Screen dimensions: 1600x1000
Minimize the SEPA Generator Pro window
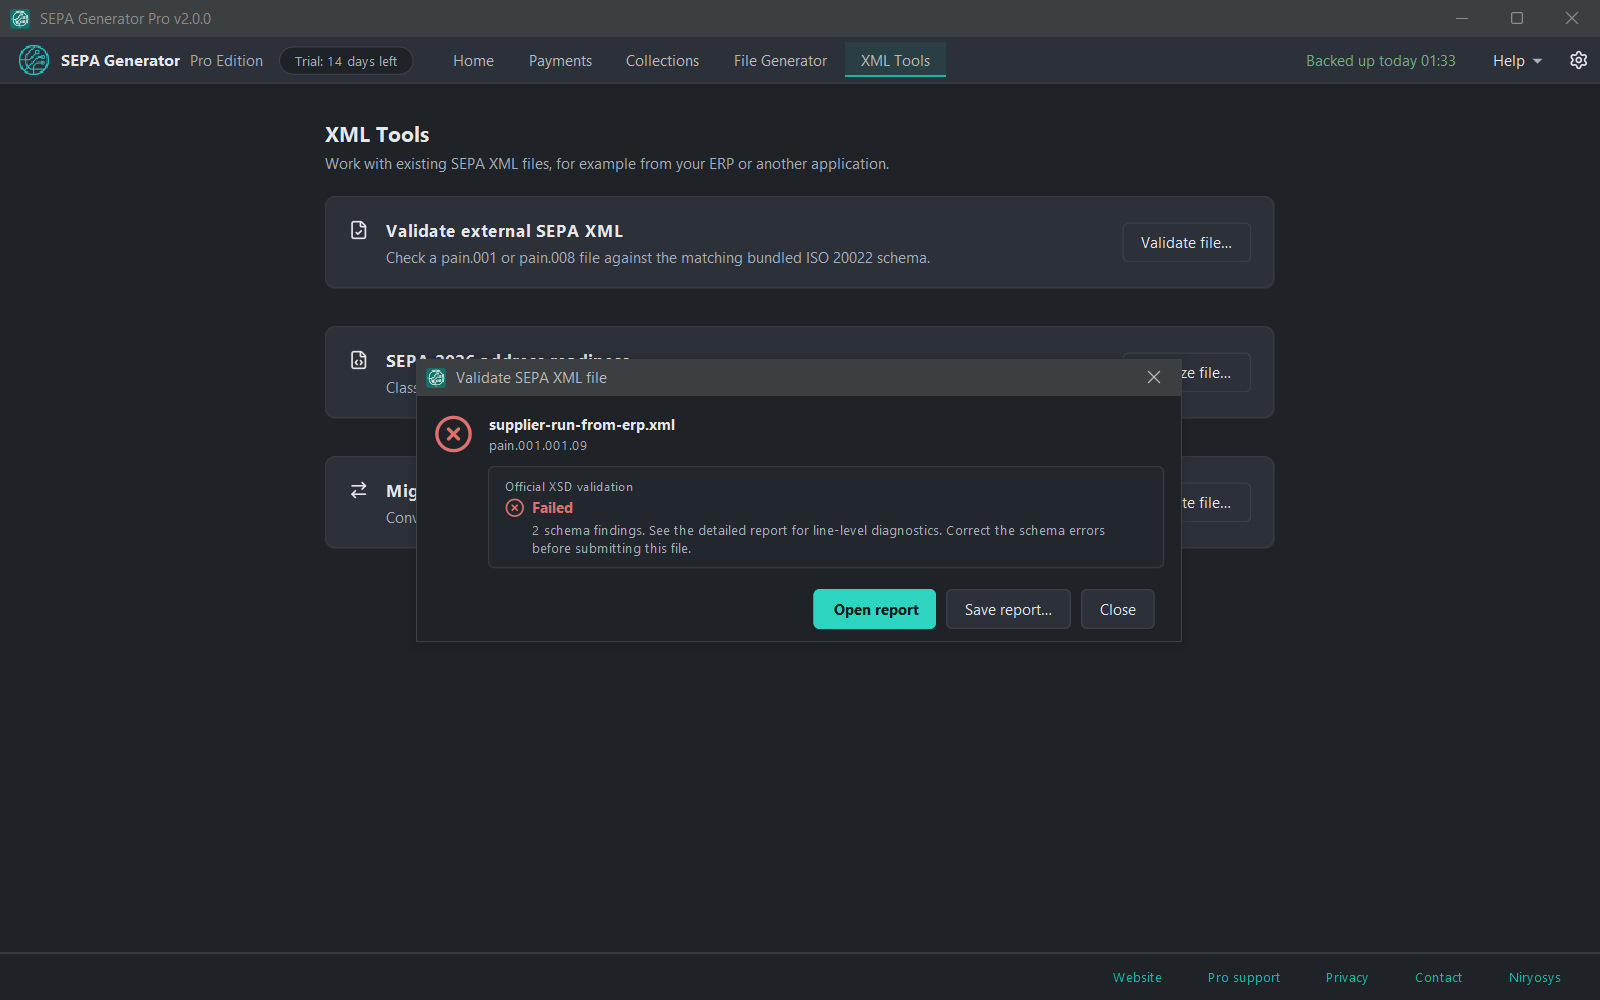click(1462, 18)
